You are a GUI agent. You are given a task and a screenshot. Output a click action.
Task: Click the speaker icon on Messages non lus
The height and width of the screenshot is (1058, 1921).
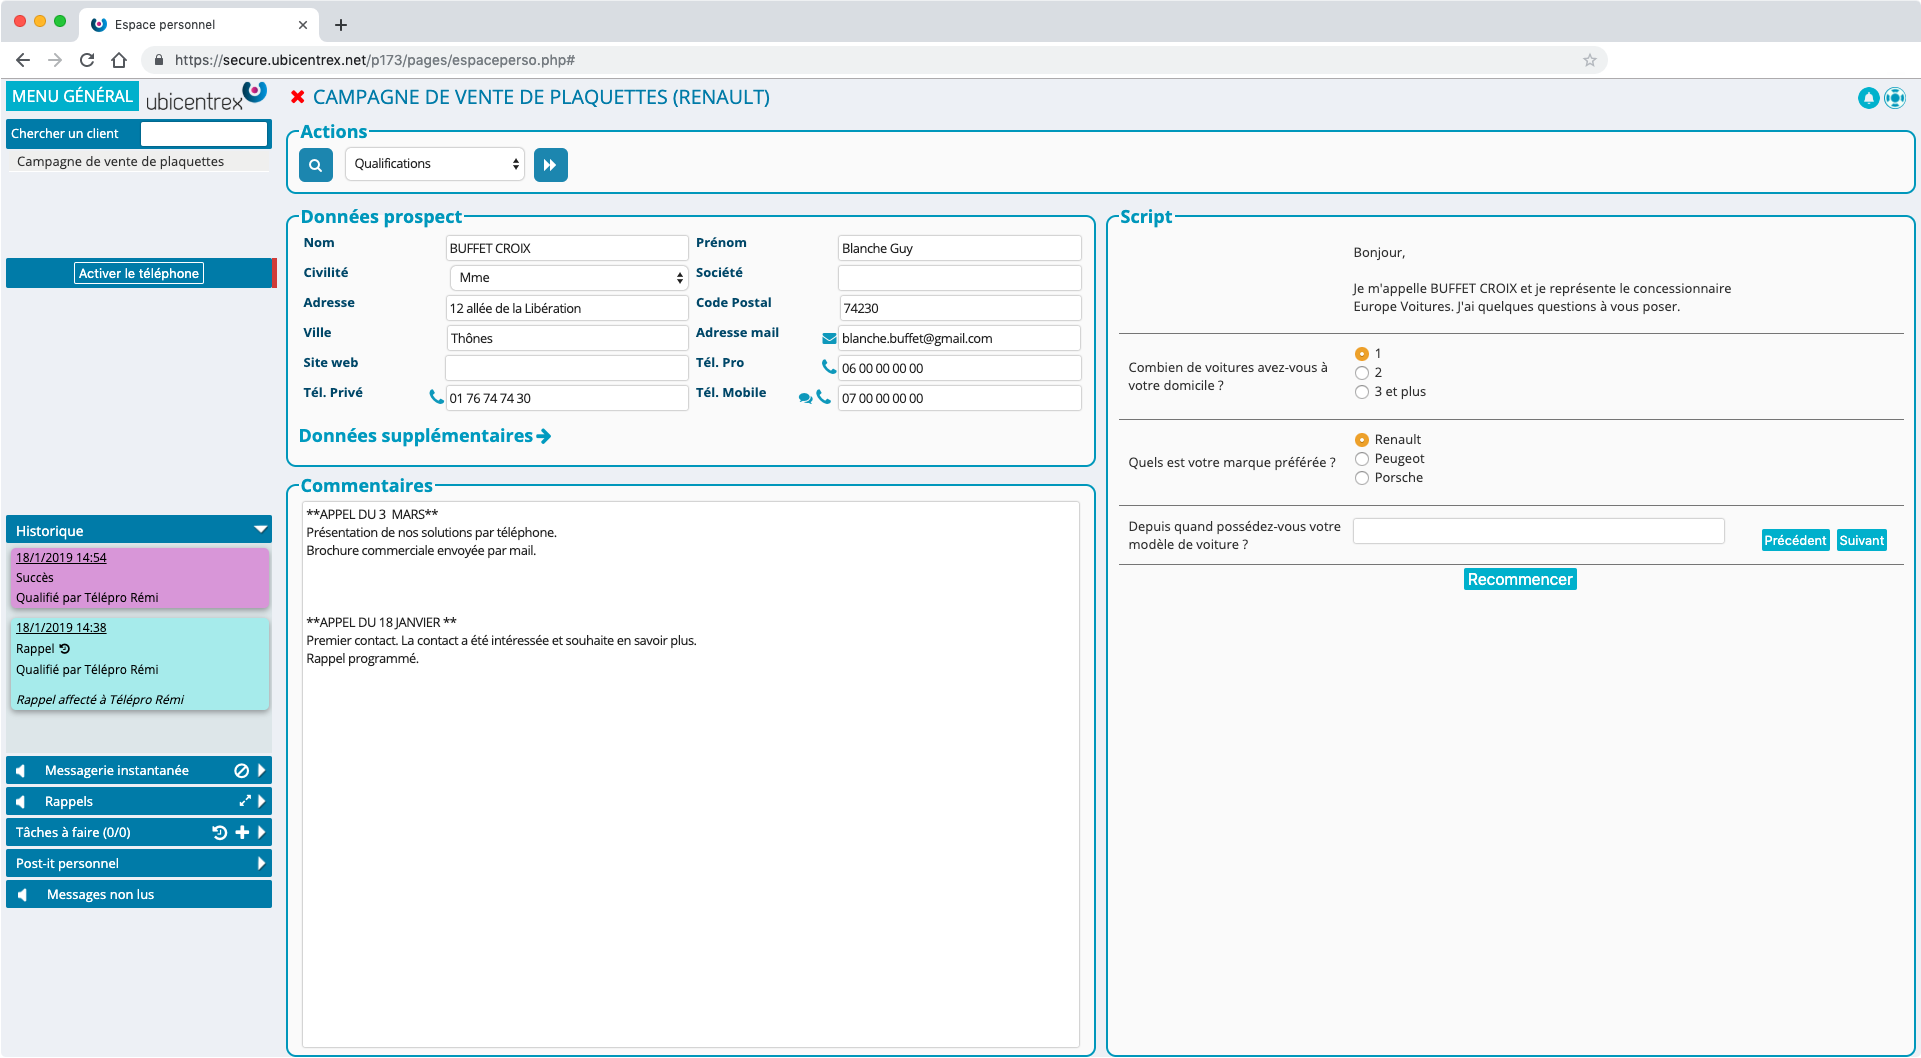(22, 895)
